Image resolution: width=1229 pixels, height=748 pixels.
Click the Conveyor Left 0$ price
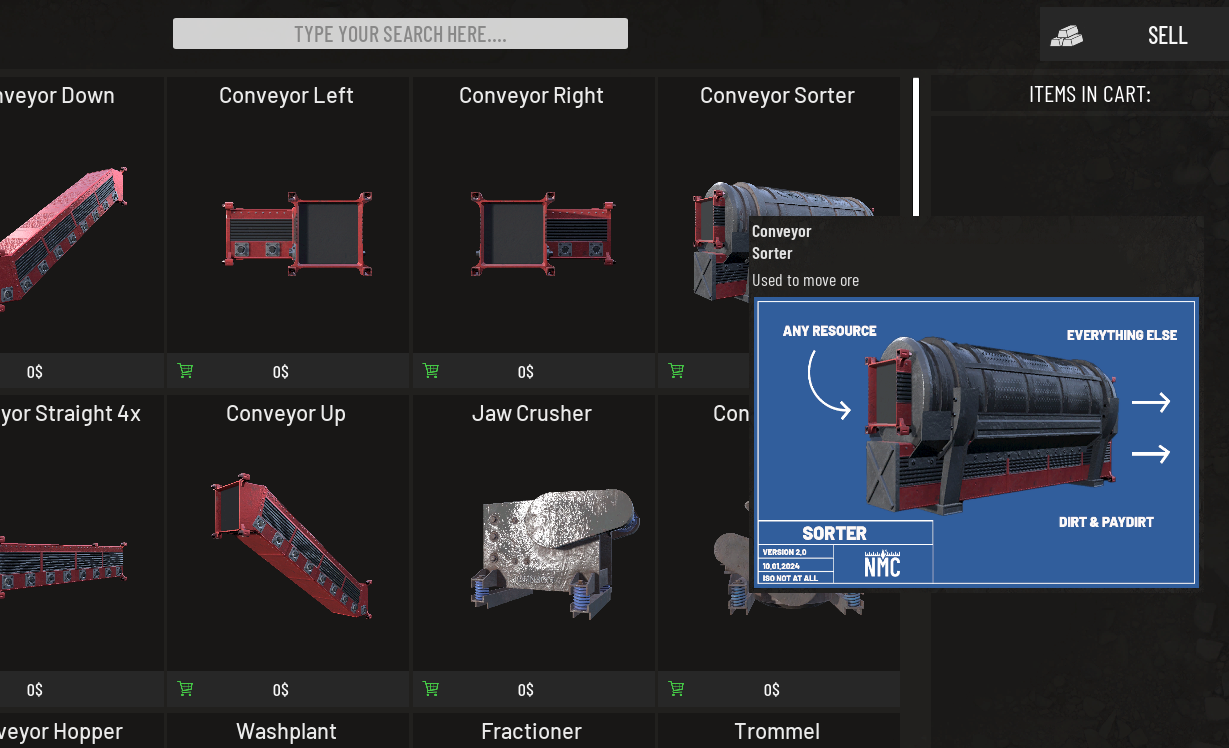point(281,372)
